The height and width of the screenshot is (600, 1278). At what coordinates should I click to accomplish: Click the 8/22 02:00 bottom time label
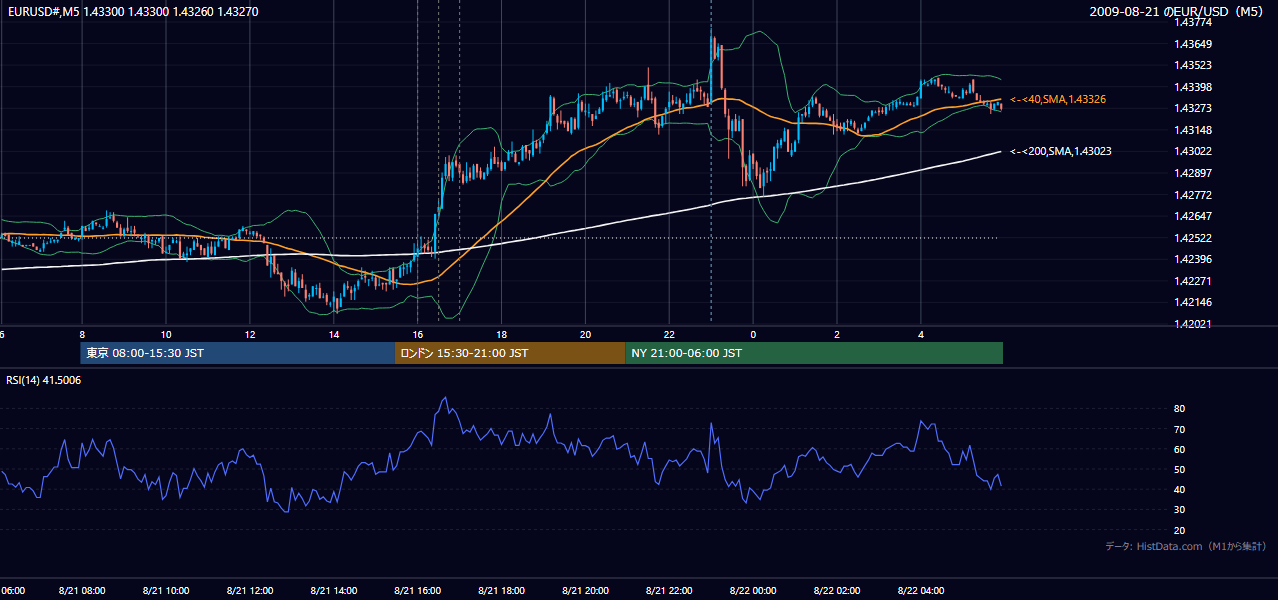pos(837,591)
